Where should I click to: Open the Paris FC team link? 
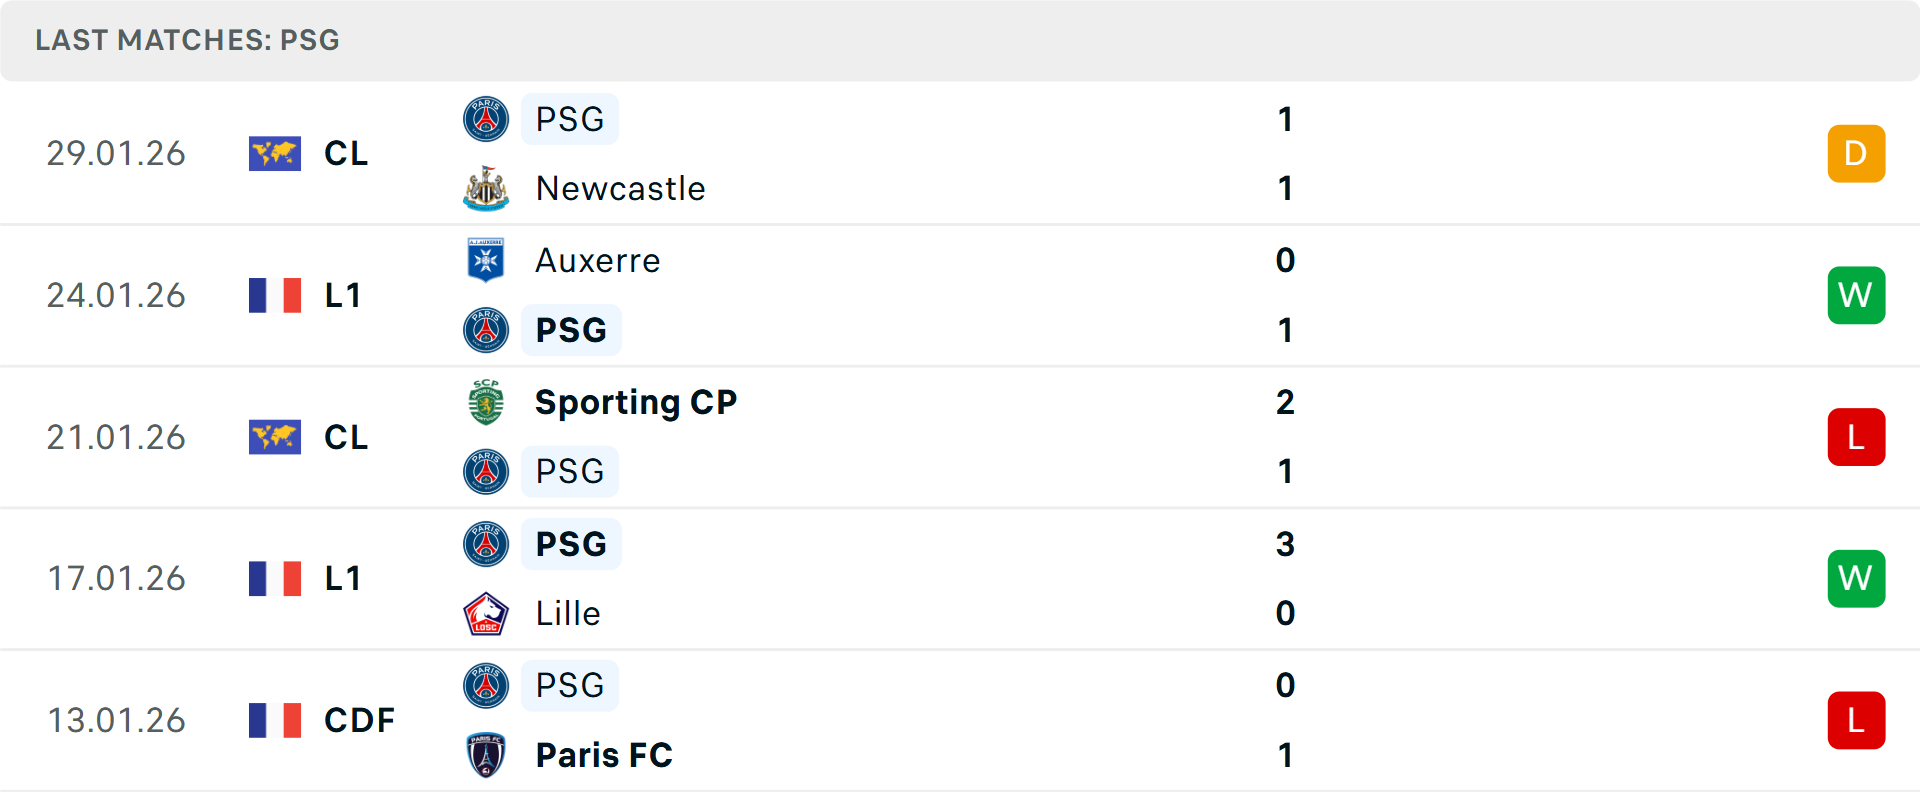604,755
